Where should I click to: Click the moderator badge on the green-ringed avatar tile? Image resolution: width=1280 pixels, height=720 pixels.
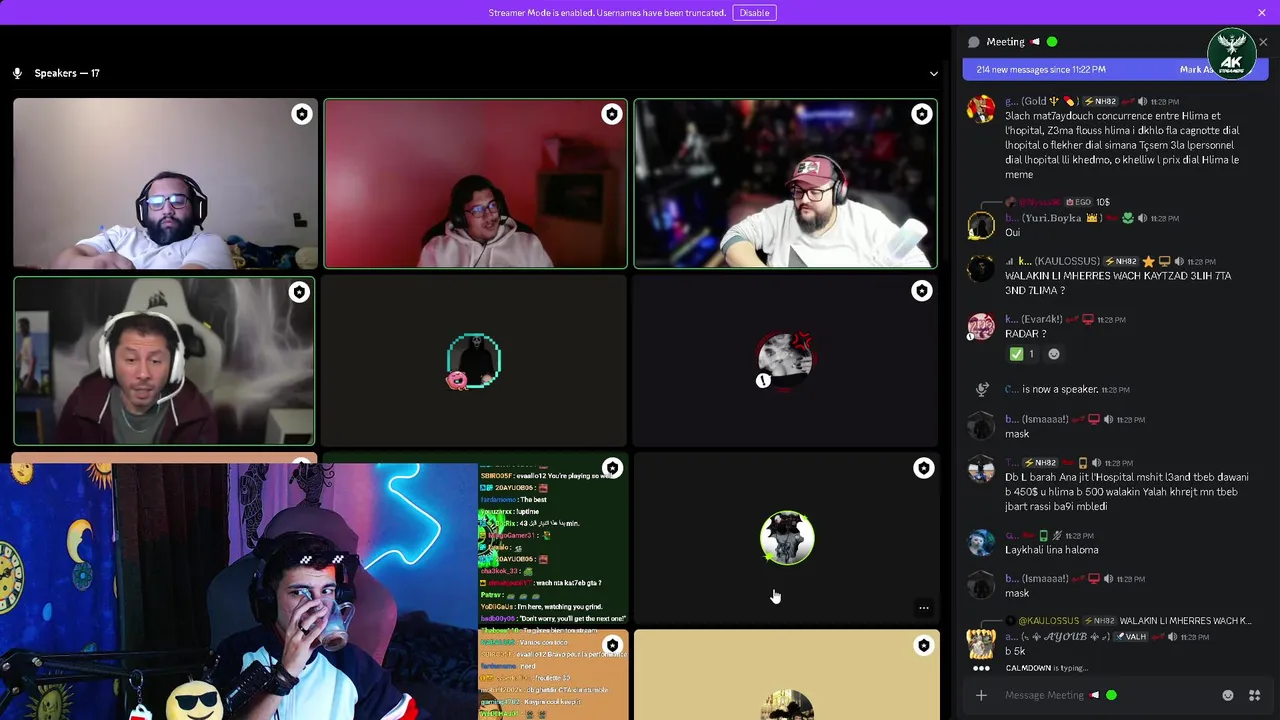923,468
